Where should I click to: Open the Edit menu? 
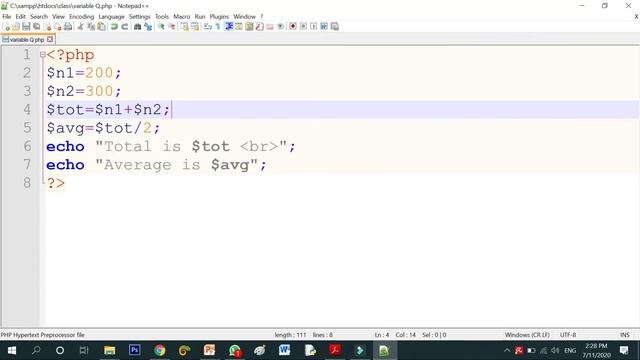pyautogui.click(x=20, y=17)
